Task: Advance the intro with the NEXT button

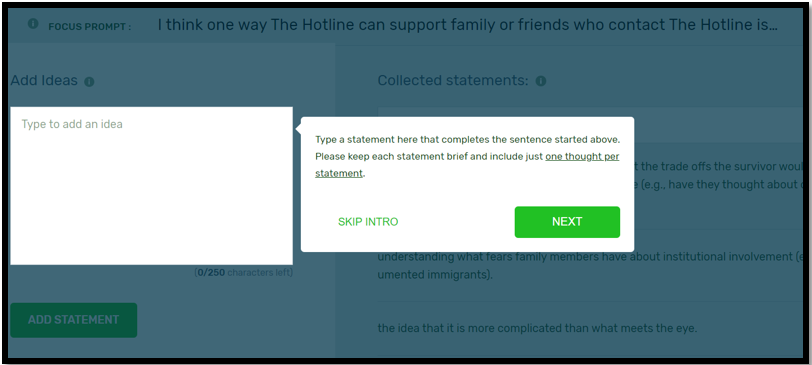Action: pyautogui.click(x=567, y=222)
